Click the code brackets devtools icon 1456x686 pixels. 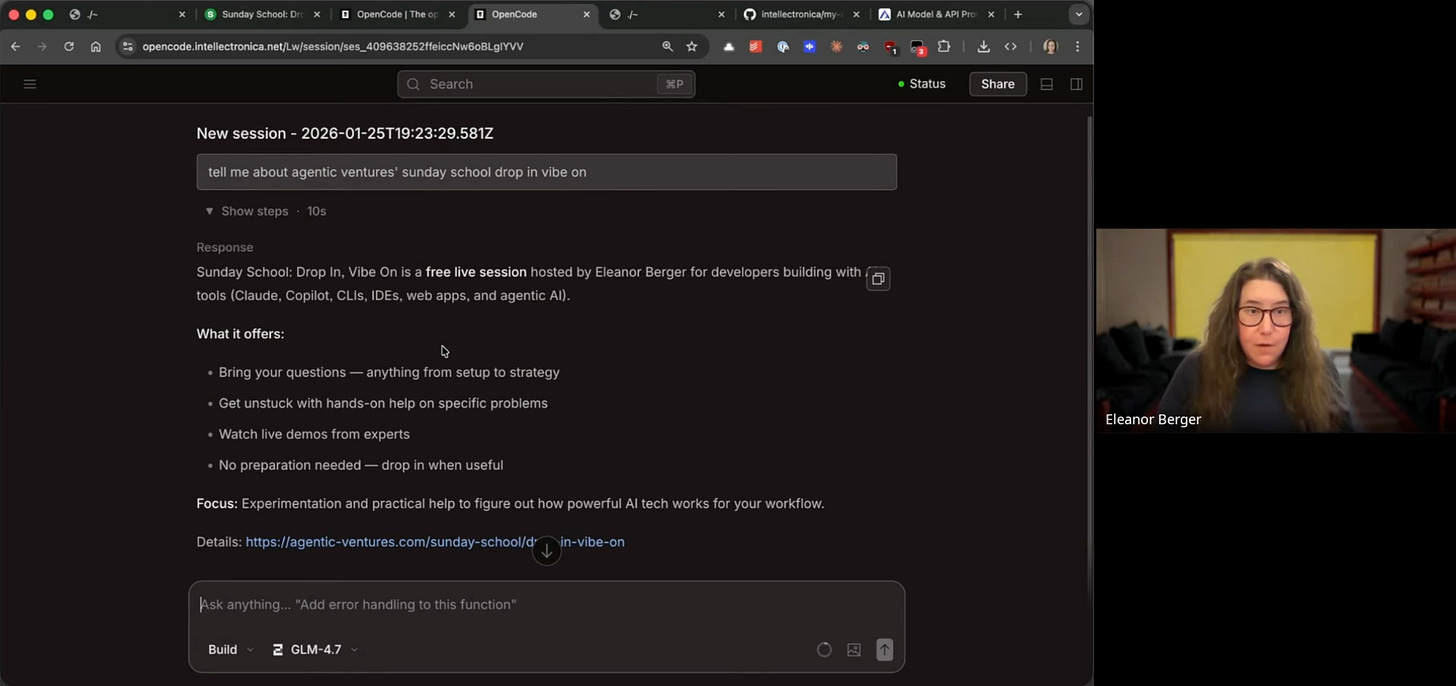click(1011, 46)
